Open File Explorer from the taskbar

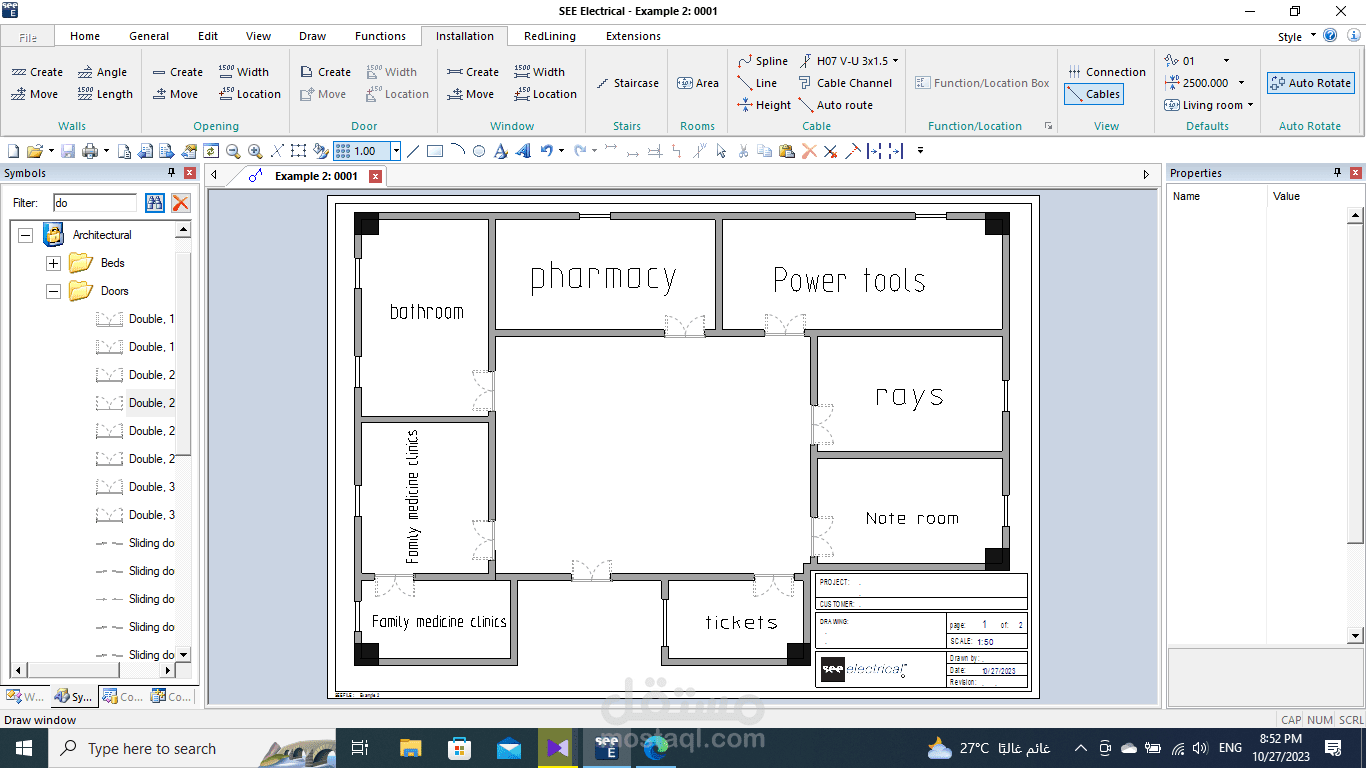pyautogui.click(x=410, y=748)
